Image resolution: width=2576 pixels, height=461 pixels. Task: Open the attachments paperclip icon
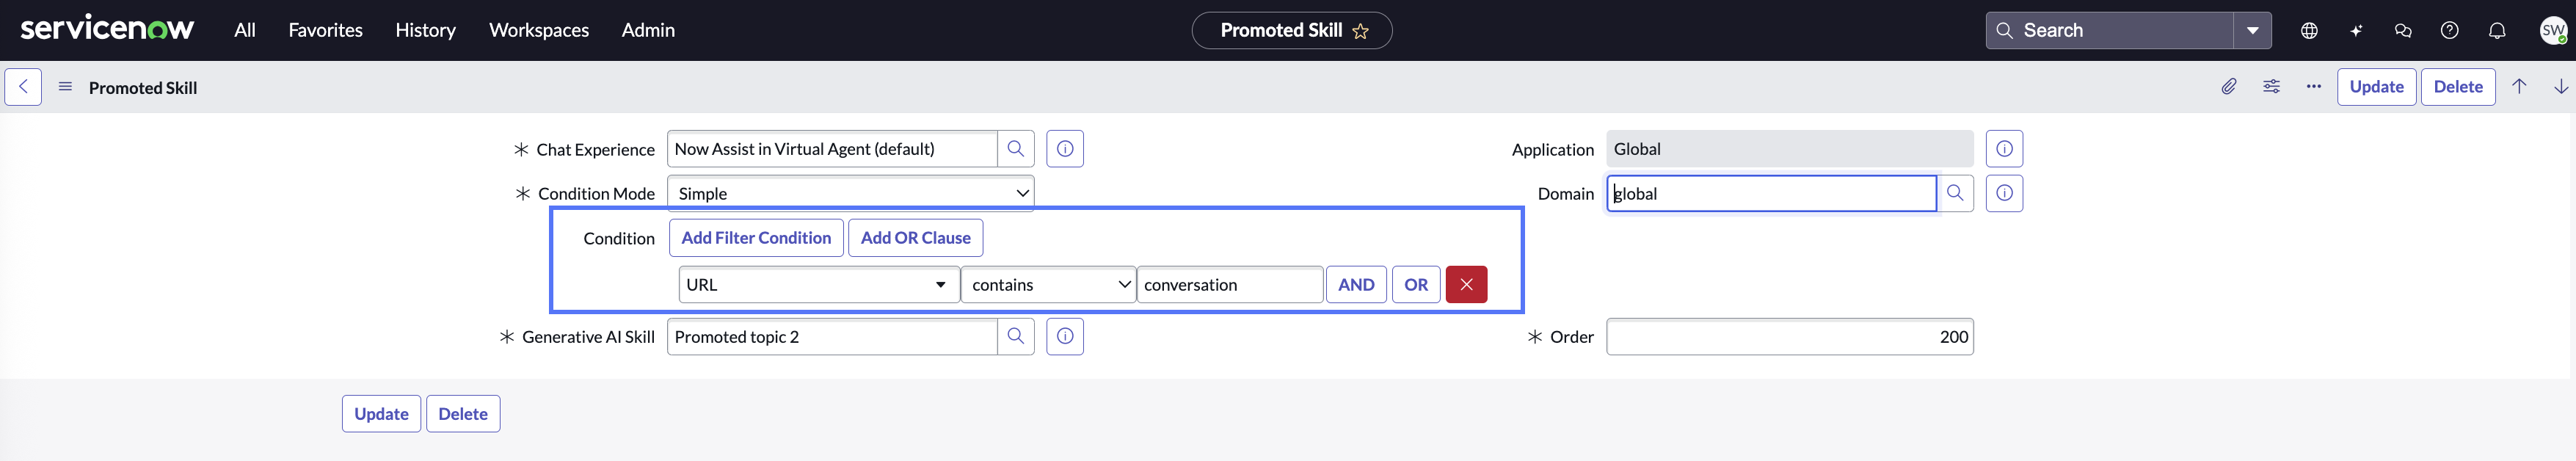[x=2229, y=87]
